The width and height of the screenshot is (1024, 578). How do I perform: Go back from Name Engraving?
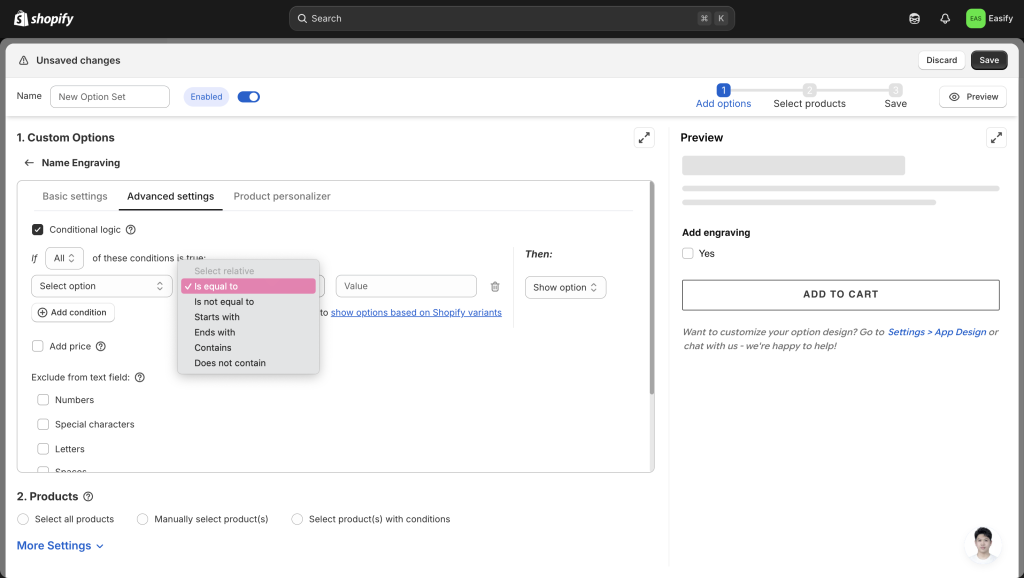[x=29, y=163]
